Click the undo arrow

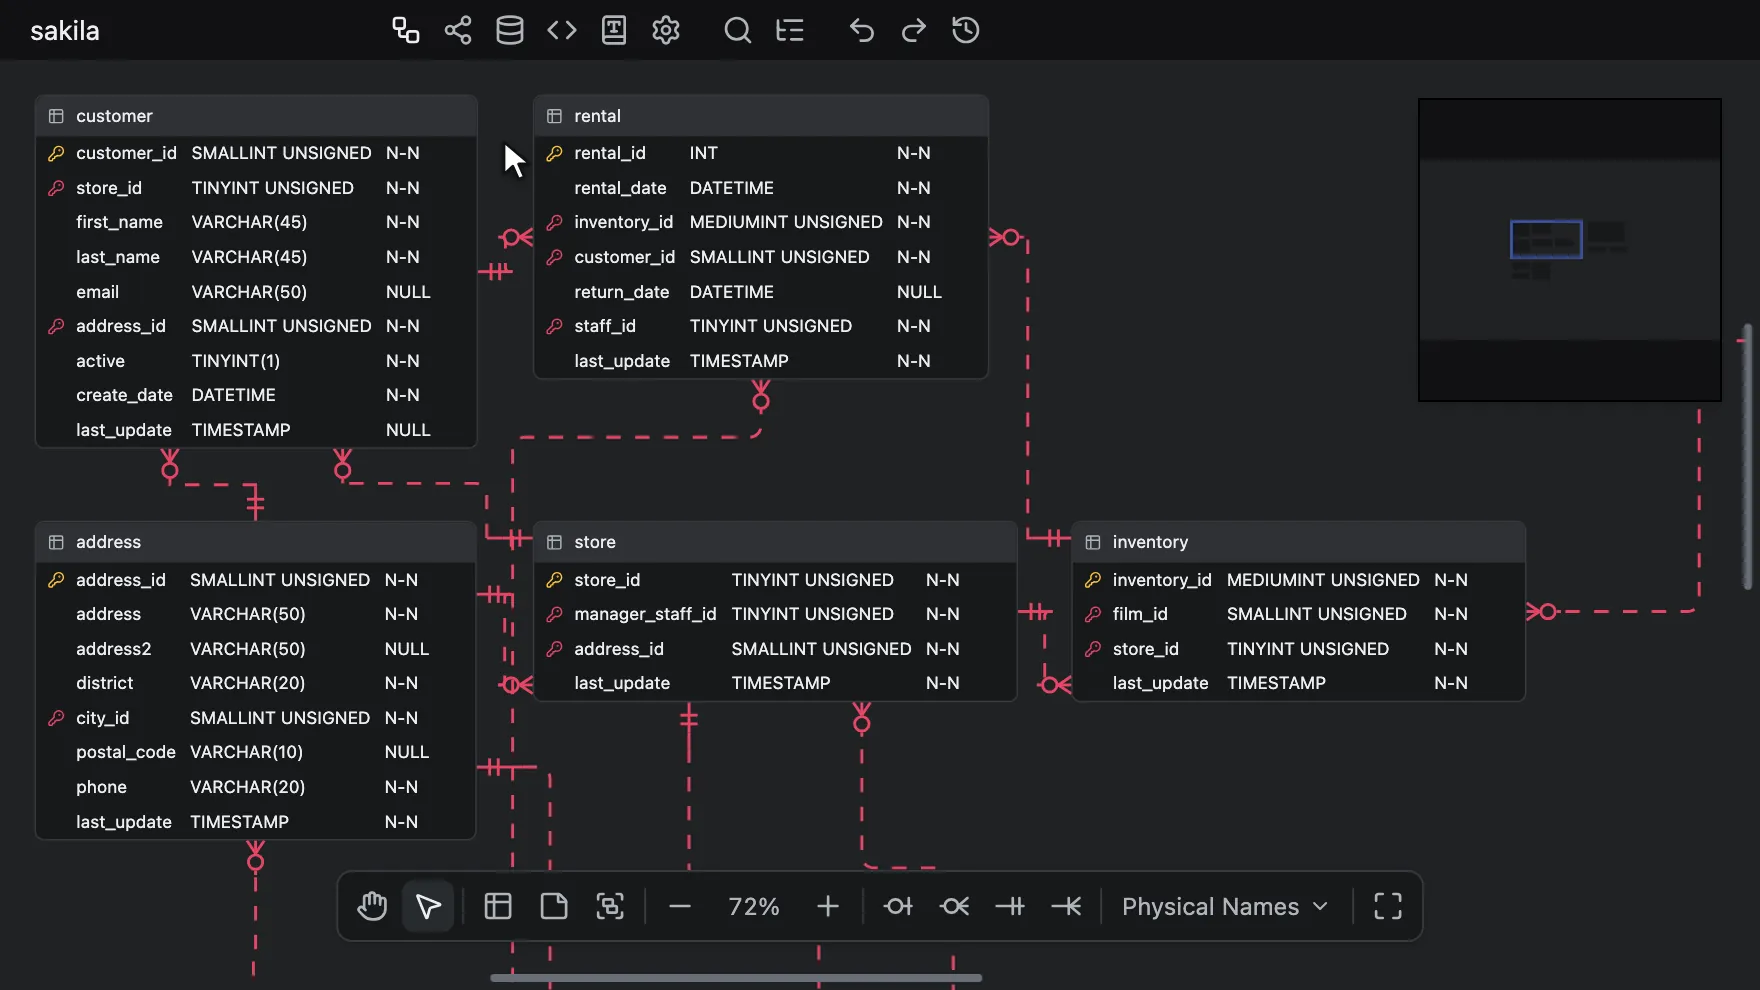pyautogui.click(x=862, y=30)
